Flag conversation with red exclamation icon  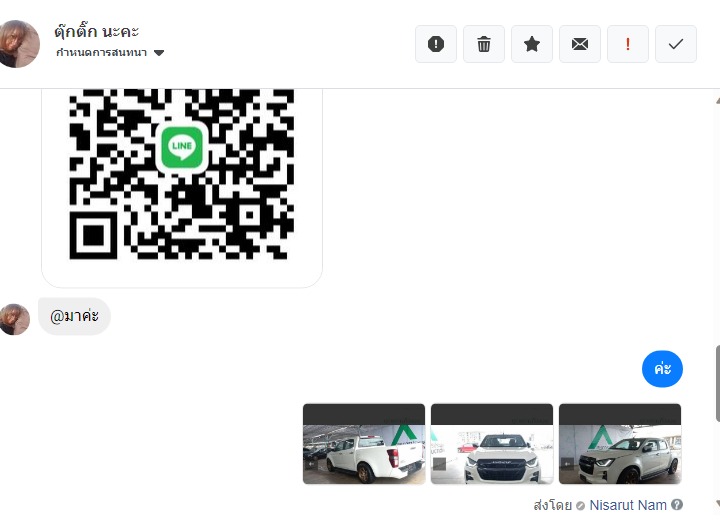point(628,44)
